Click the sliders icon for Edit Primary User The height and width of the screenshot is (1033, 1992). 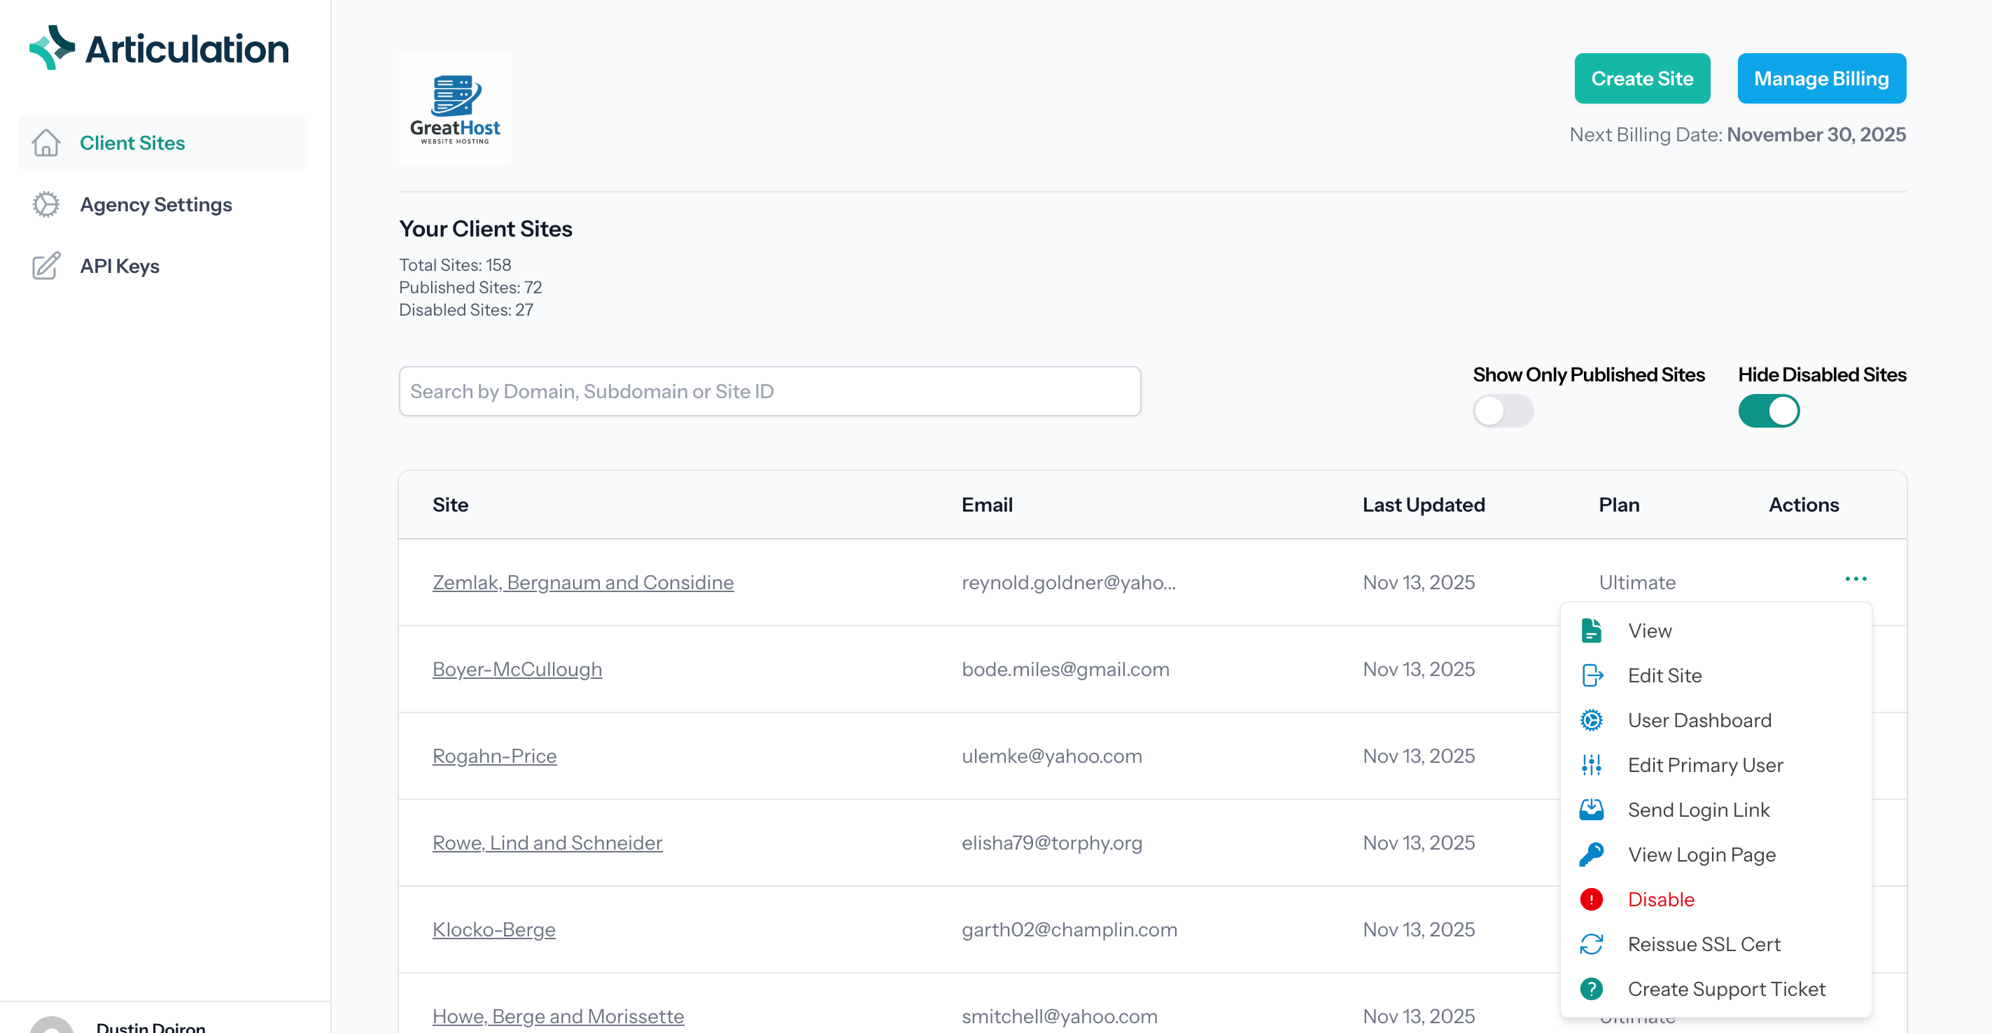click(x=1592, y=765)
